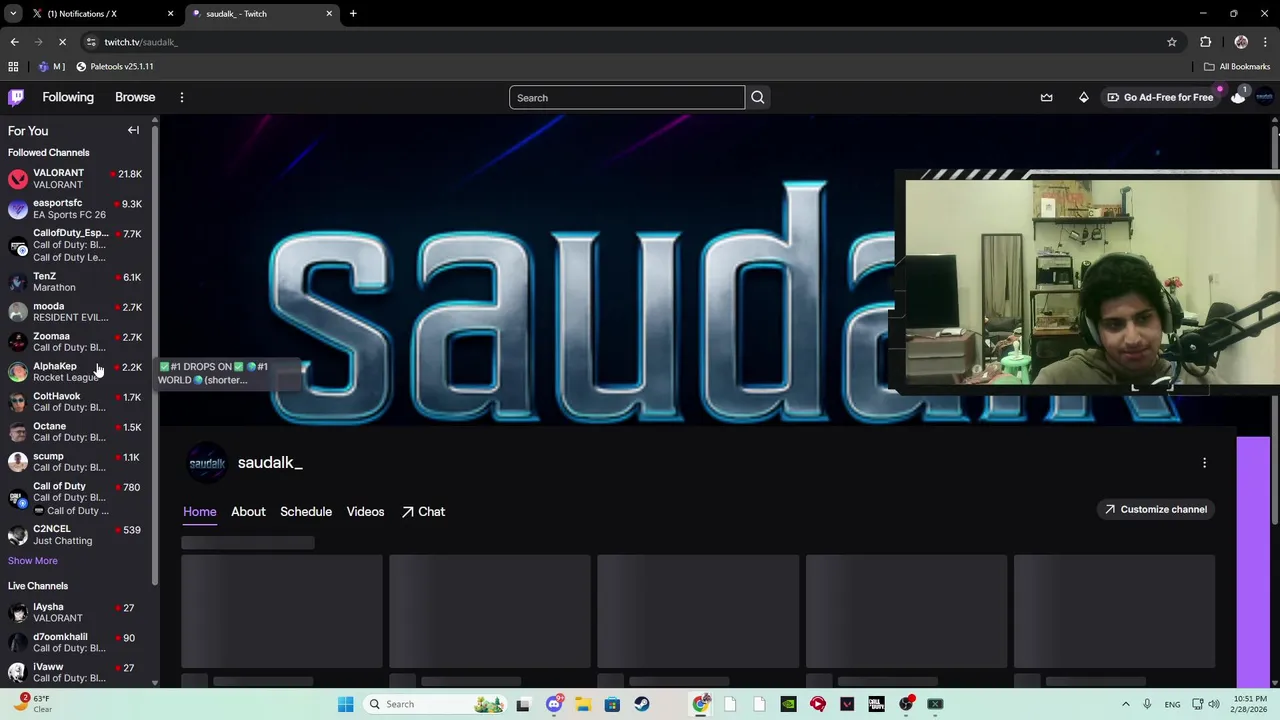Click in the Twitch Search field
The width and height of the screenshot is (1280, 720).
(627, 98)
